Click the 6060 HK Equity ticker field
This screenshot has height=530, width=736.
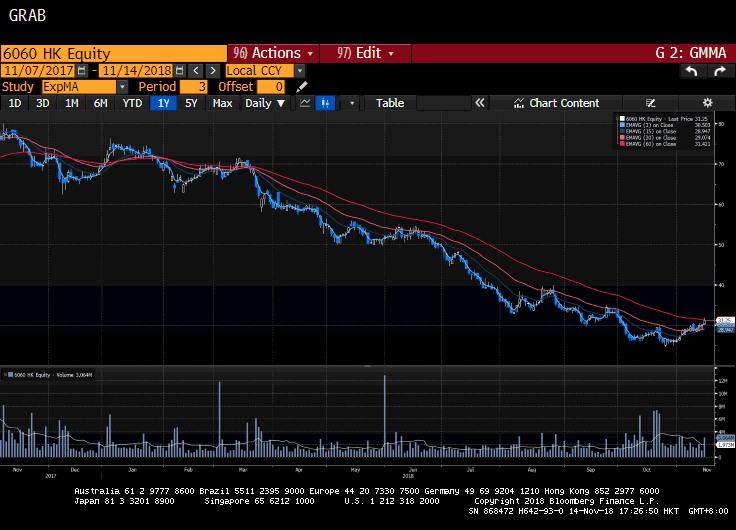click(x=114, y=54)
